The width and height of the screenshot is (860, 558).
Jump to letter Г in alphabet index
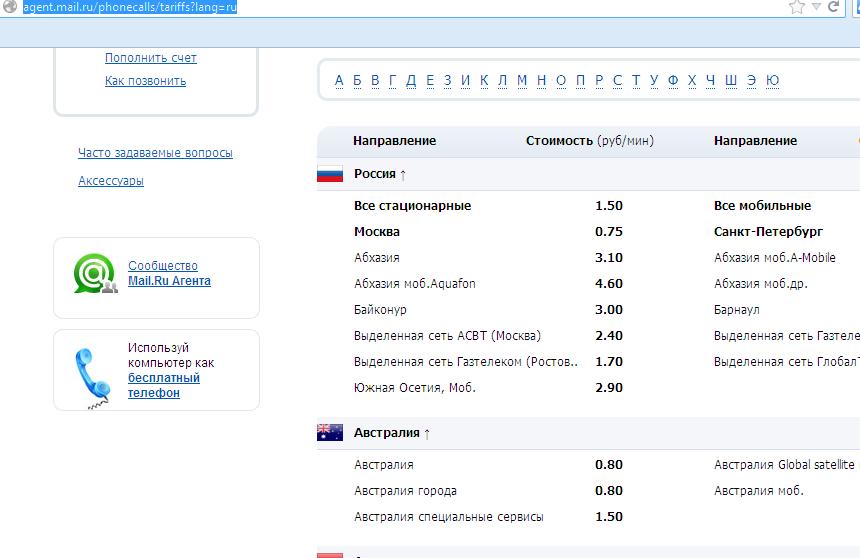click(393, 80)
